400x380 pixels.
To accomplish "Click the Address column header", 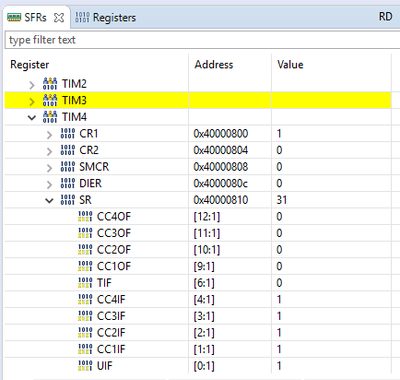I will point(214,64).
